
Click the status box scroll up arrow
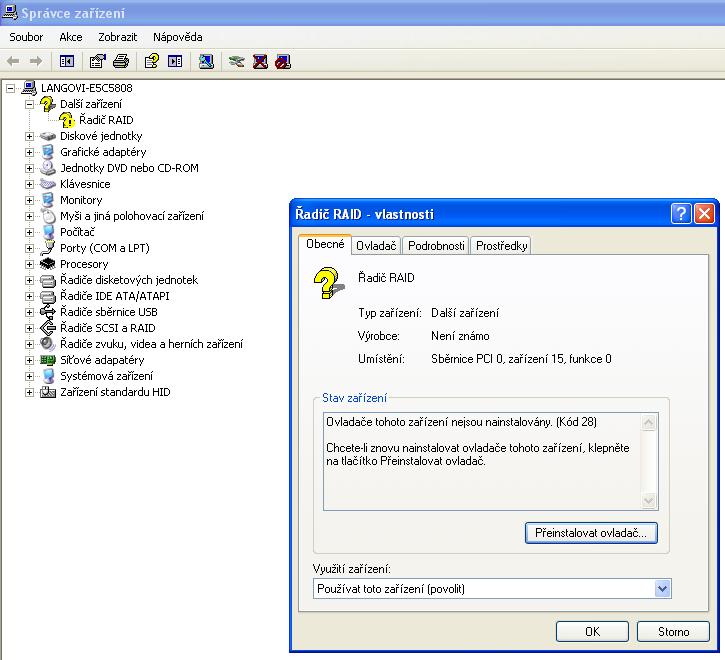point(649,422)
